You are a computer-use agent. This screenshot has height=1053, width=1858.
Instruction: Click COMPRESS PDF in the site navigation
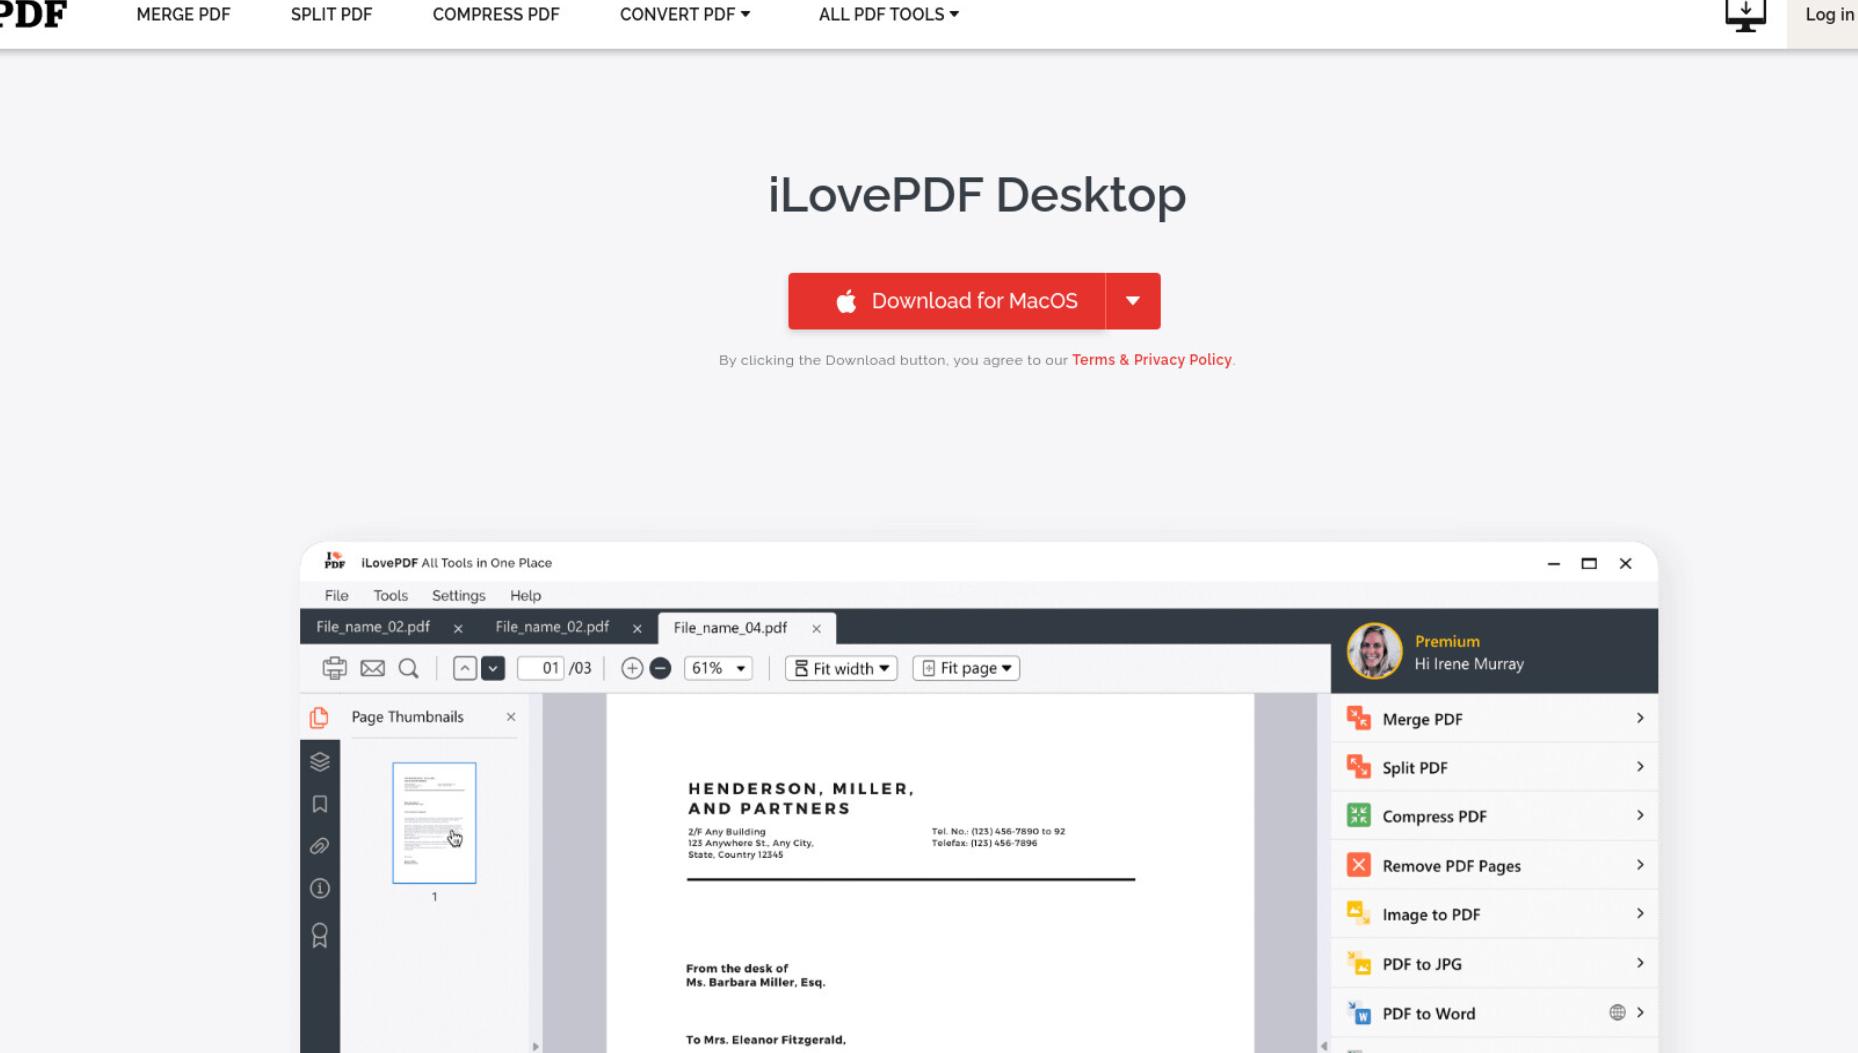(x=496, y=14)
